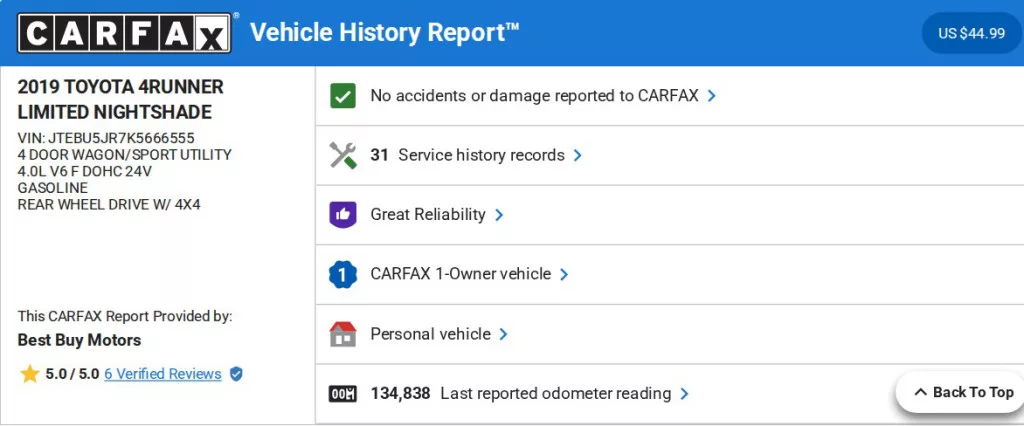Click the odometer reading icon
The height and width of the screenshot is (426, 1024).
tap(343, 394)
